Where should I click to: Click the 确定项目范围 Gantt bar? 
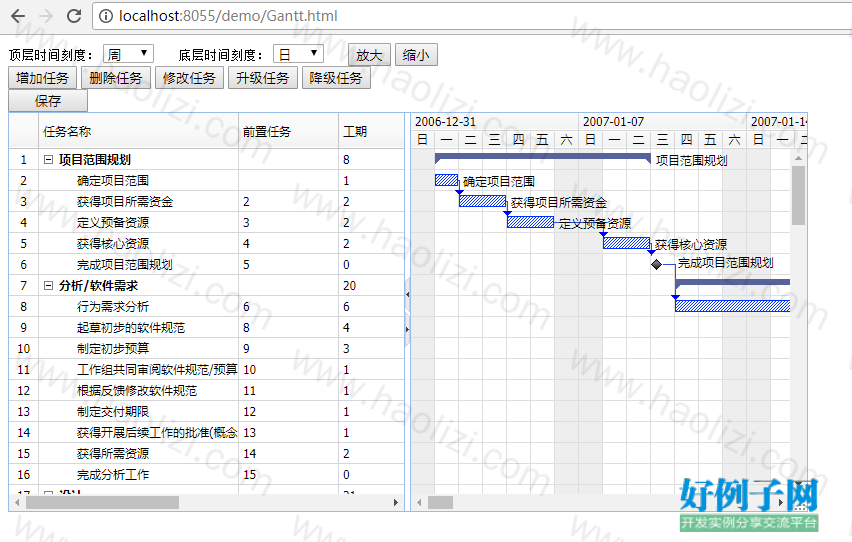447,180
